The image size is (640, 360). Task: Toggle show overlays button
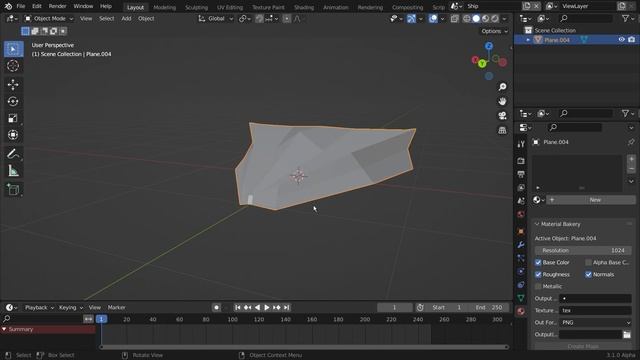pos(433,19)
